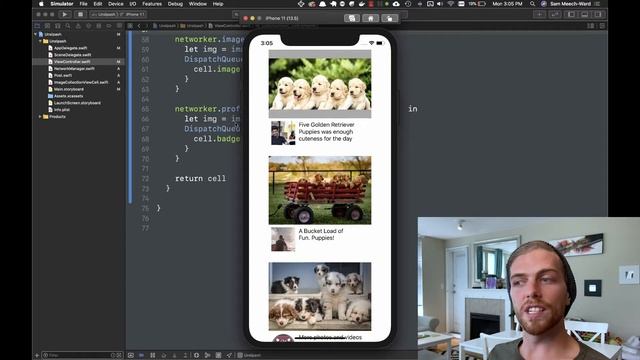
Task: Open the Features menu
Action: click(152, 4)
